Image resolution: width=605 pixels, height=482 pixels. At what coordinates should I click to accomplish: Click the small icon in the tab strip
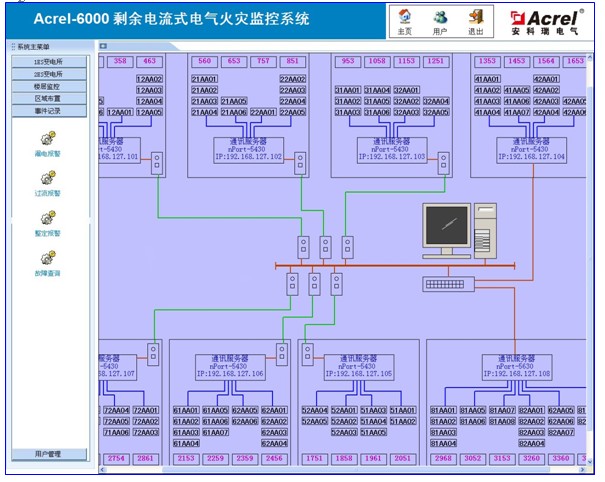[103, 46]
